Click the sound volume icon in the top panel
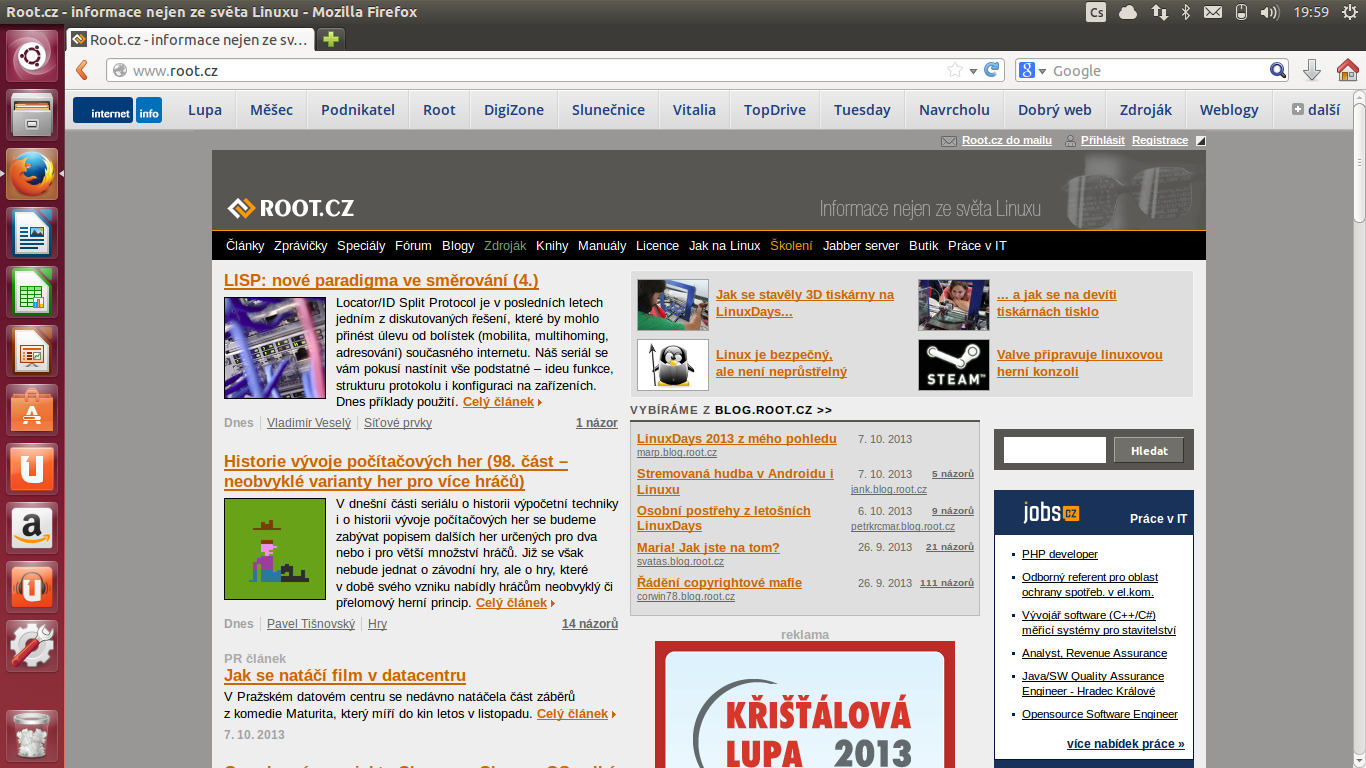This screenshot has height=768, width=1366. tap(1268, 12)
